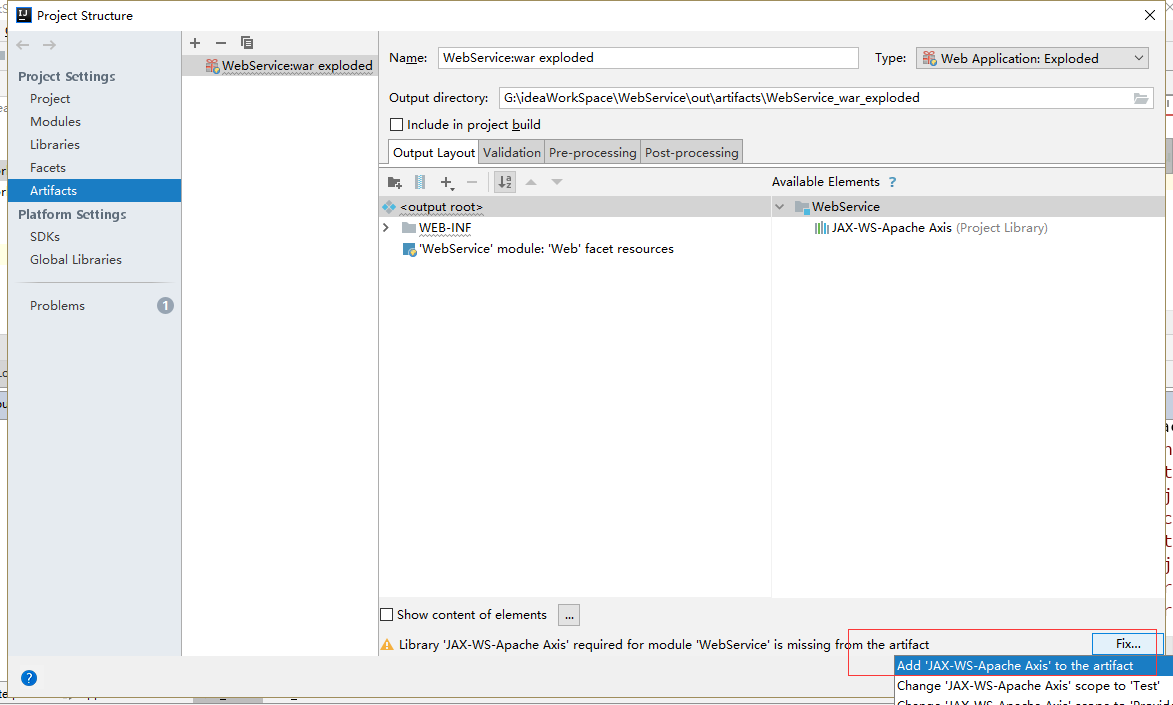Add a new artifact with plus icon
This screenshot has height=705, width=1173.
[x=195, y=43]
